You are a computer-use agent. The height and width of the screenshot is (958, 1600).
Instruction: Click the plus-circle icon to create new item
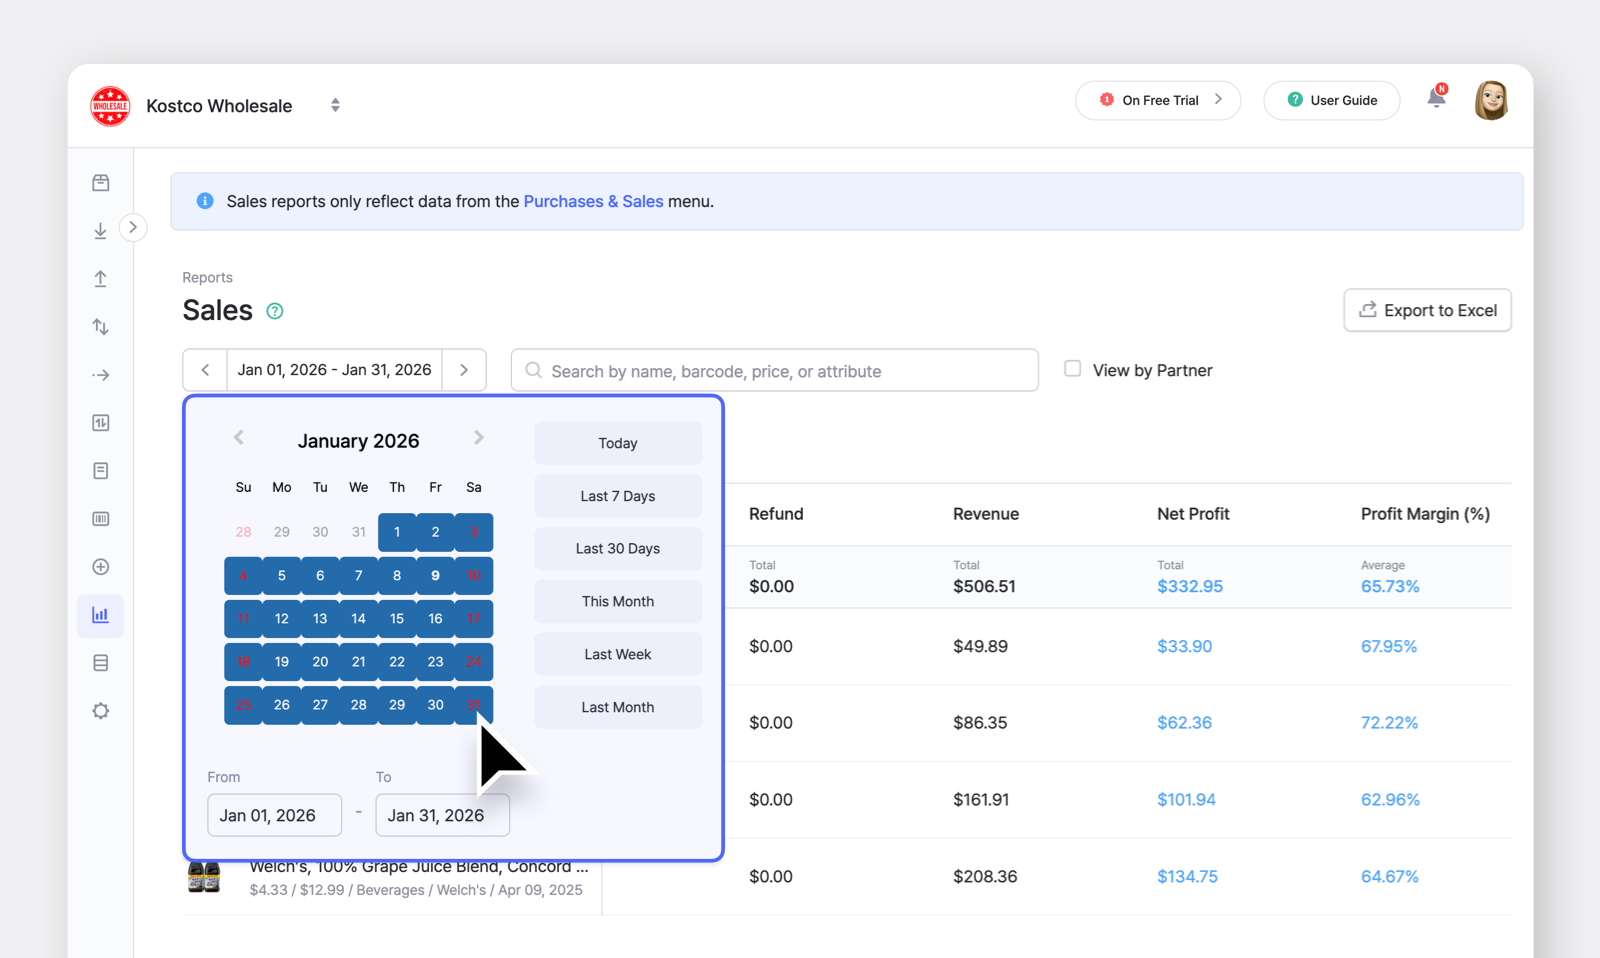100,566
